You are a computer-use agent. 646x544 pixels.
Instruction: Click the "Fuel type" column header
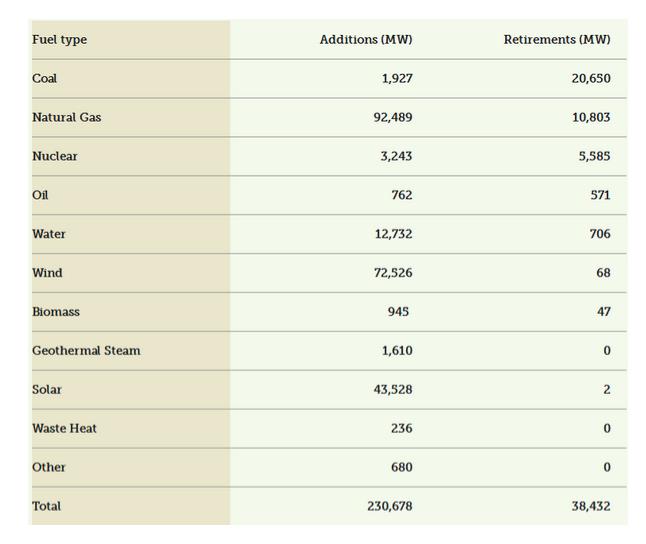pyautogui.click(x=59, y=40)
